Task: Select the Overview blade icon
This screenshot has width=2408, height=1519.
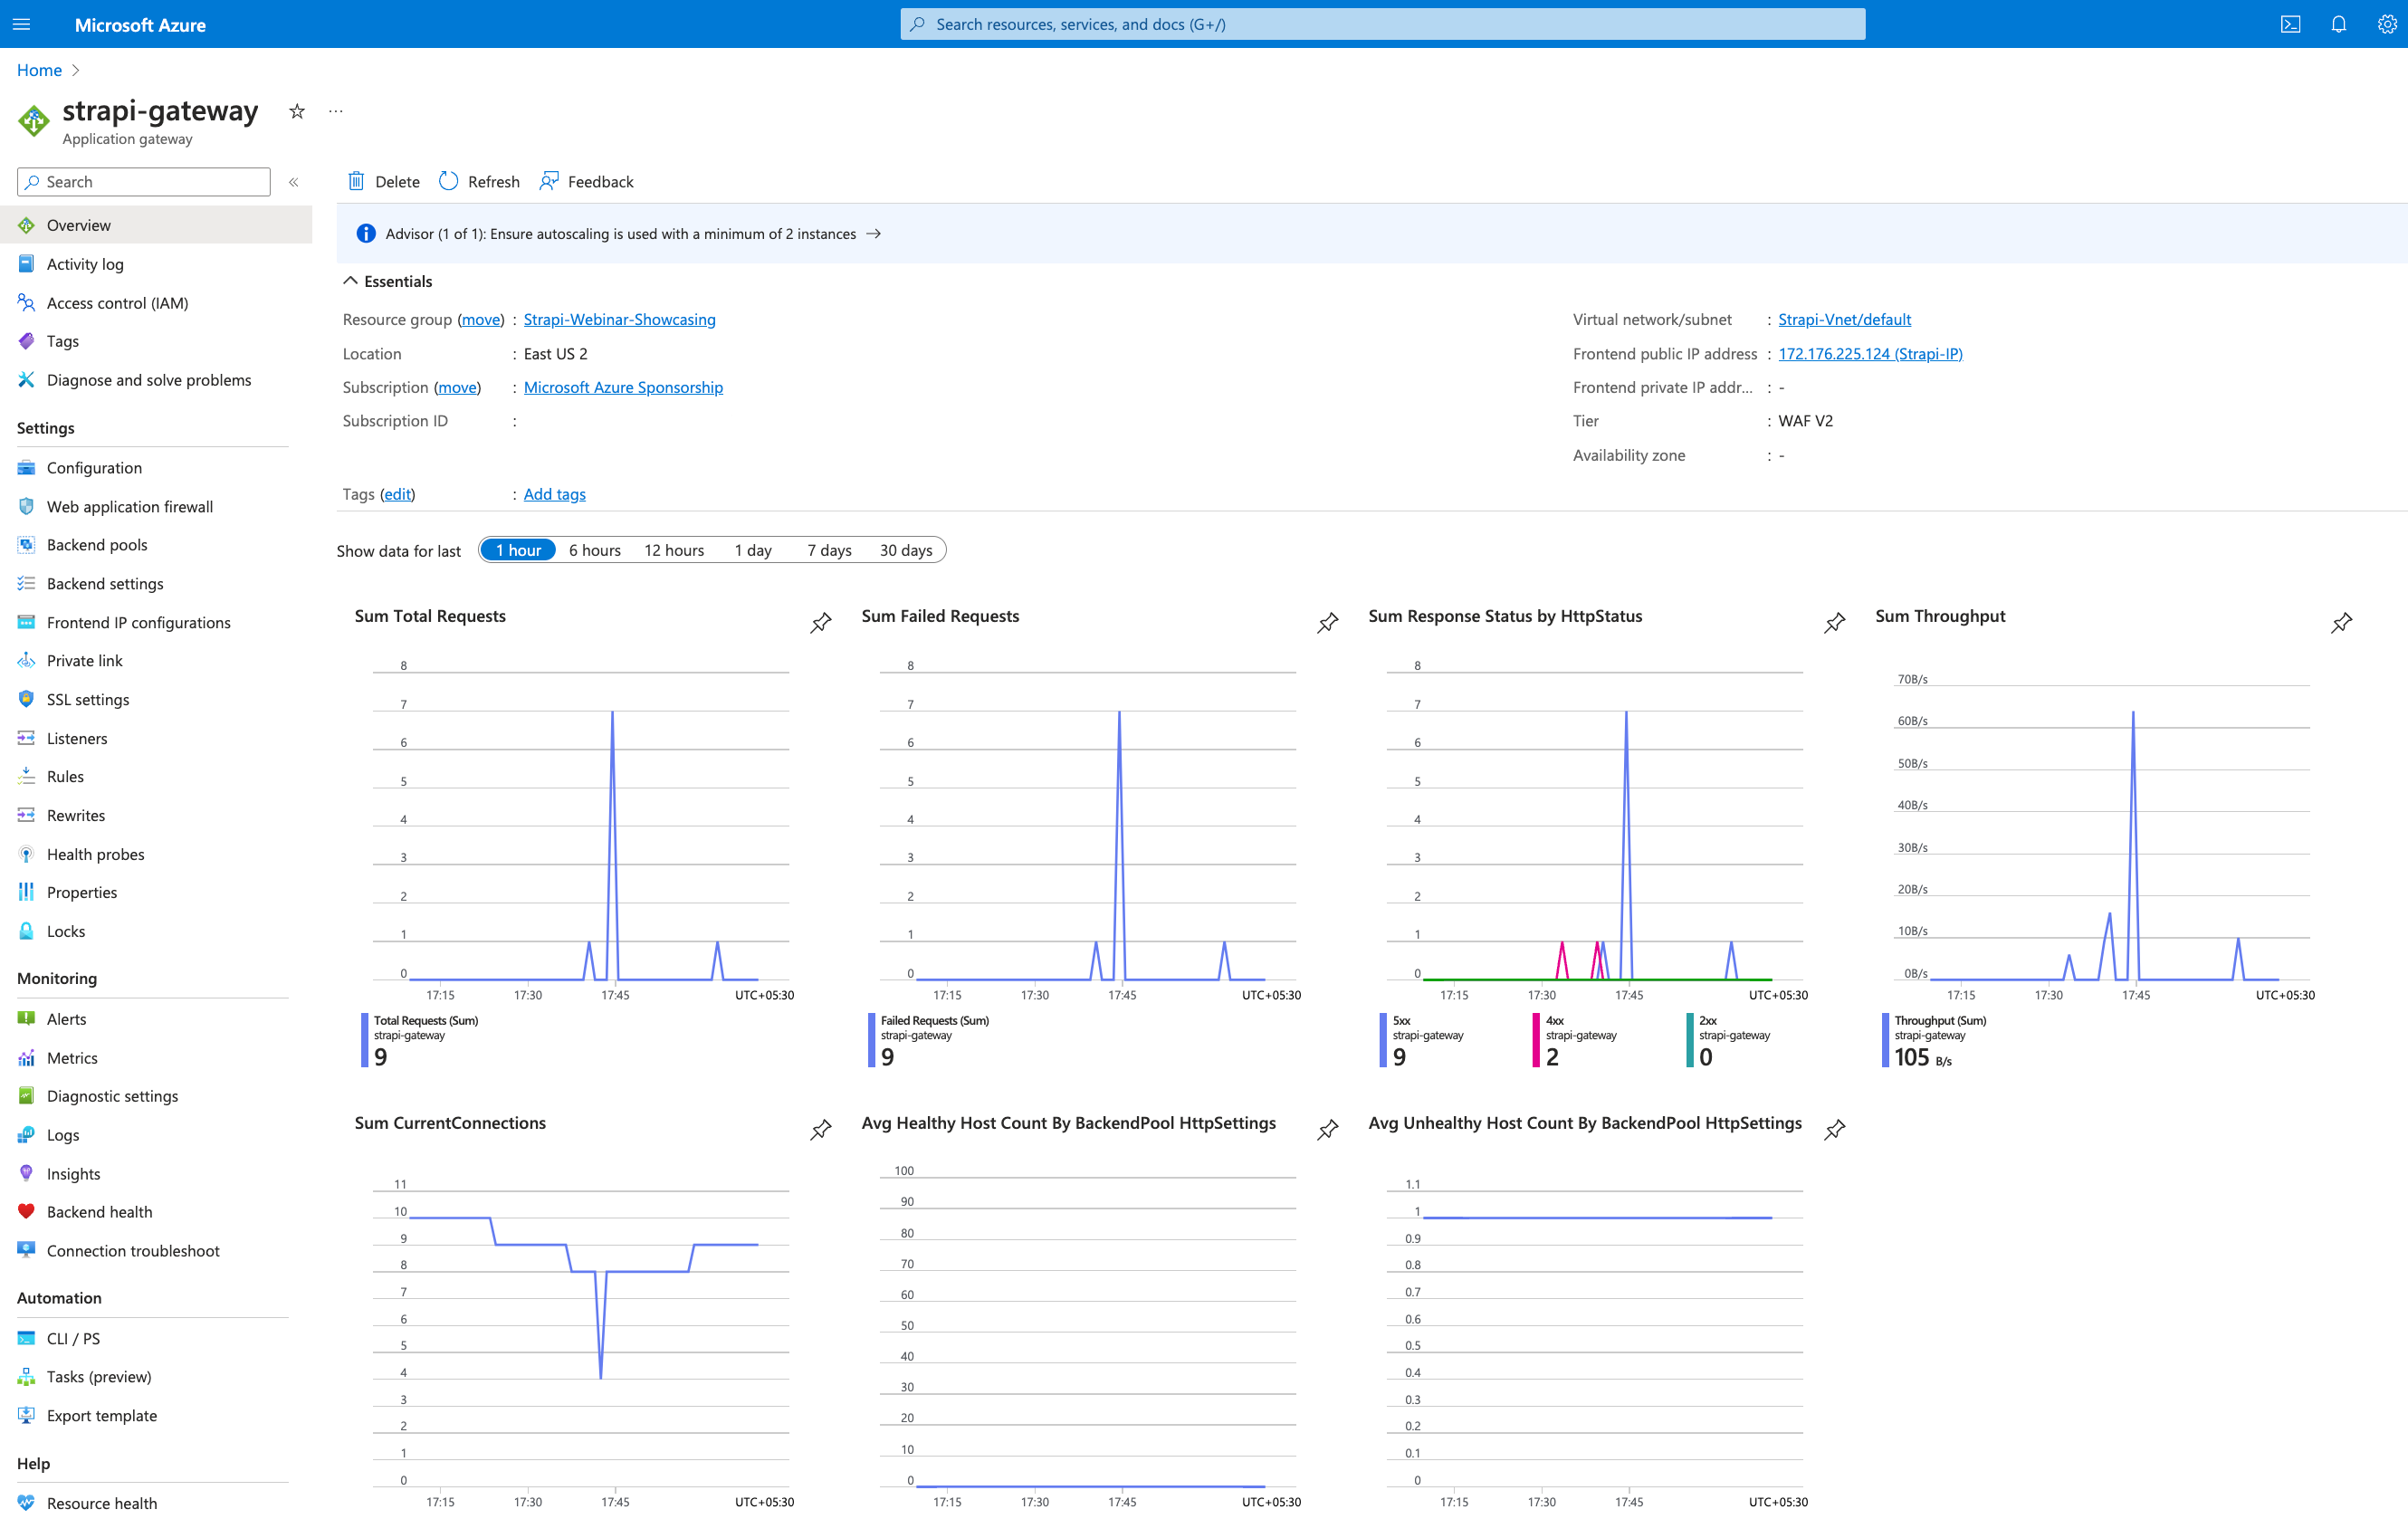Action: (x=26, y=225)
